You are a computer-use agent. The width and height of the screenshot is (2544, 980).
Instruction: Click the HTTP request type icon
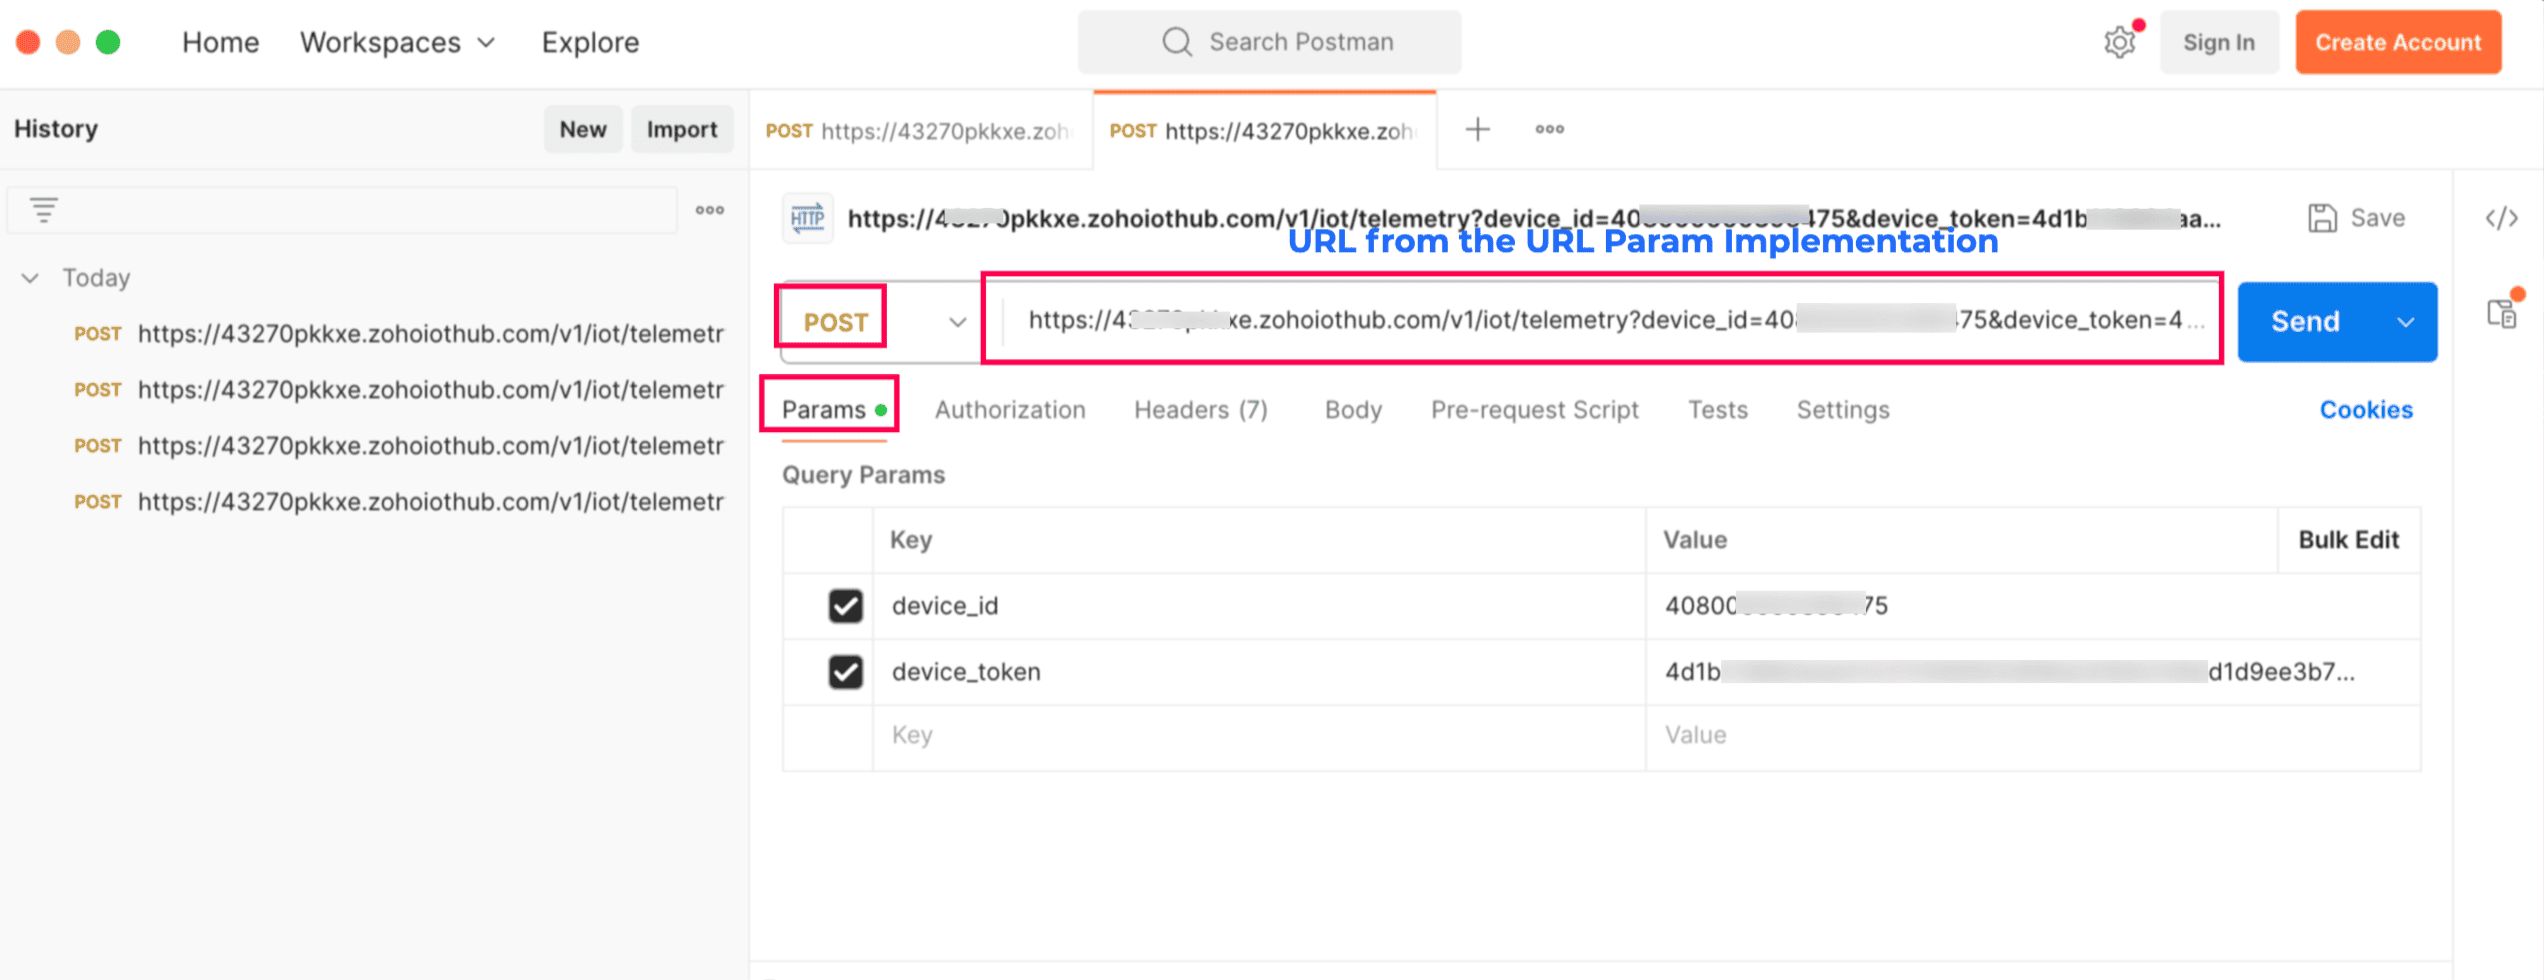click(x=807, y=218)
